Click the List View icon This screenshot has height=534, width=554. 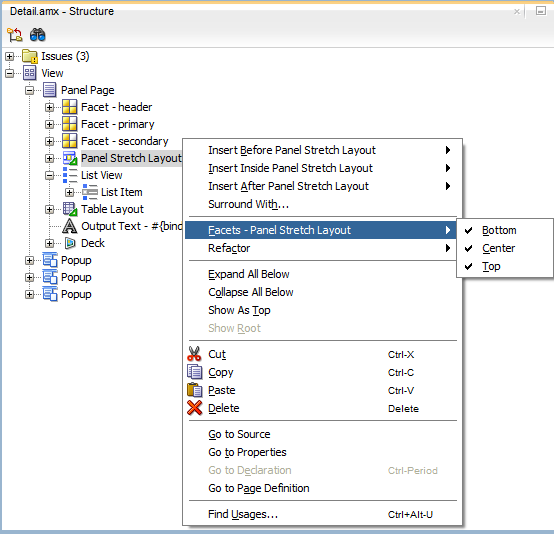[x=70, y=175]
